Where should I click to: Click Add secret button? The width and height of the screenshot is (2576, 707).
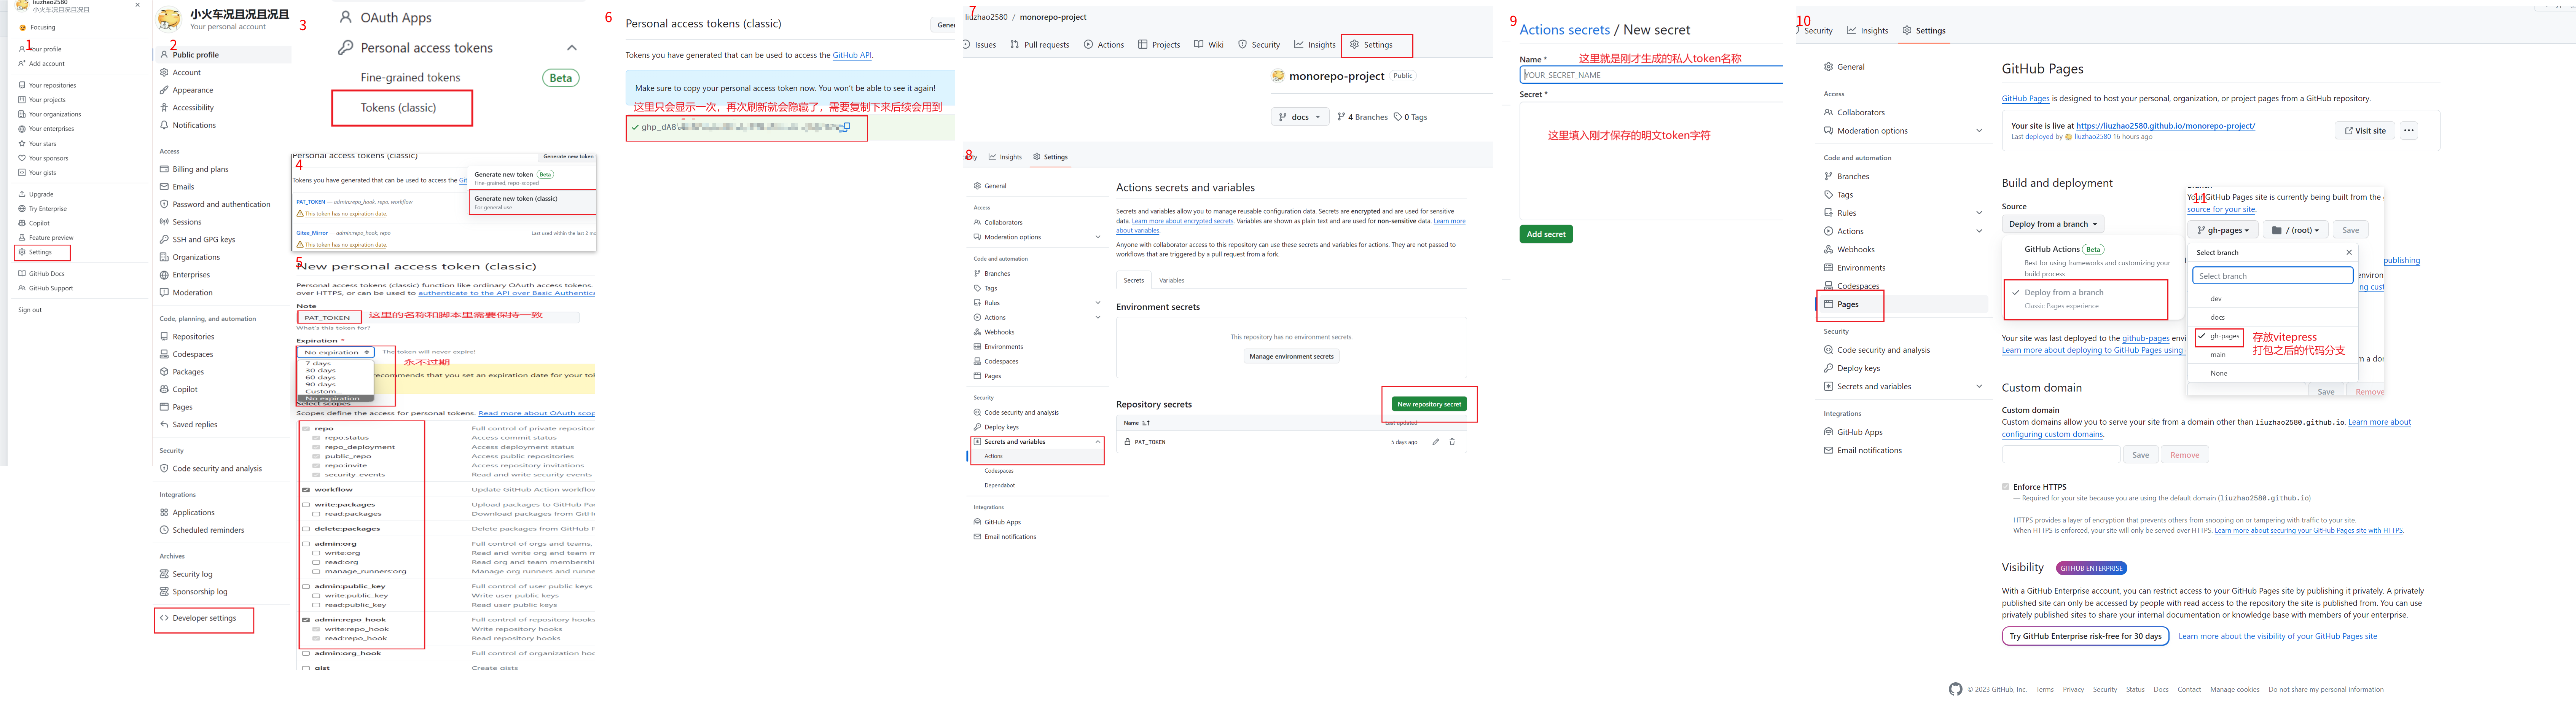pos(1546,234)
